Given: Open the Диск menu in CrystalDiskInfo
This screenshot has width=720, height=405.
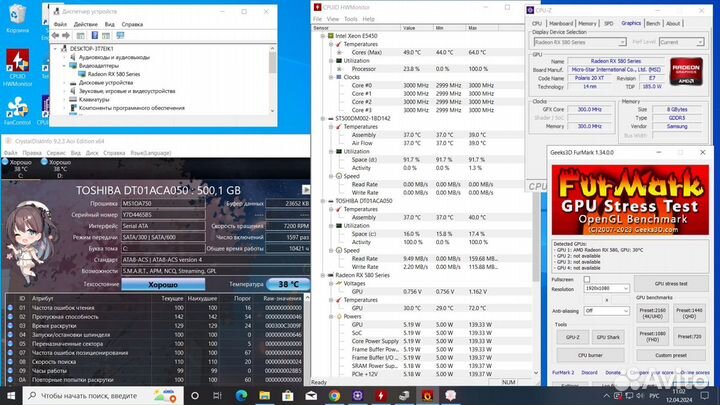Looking at the screenshot, I should click(x=92, y=153).
